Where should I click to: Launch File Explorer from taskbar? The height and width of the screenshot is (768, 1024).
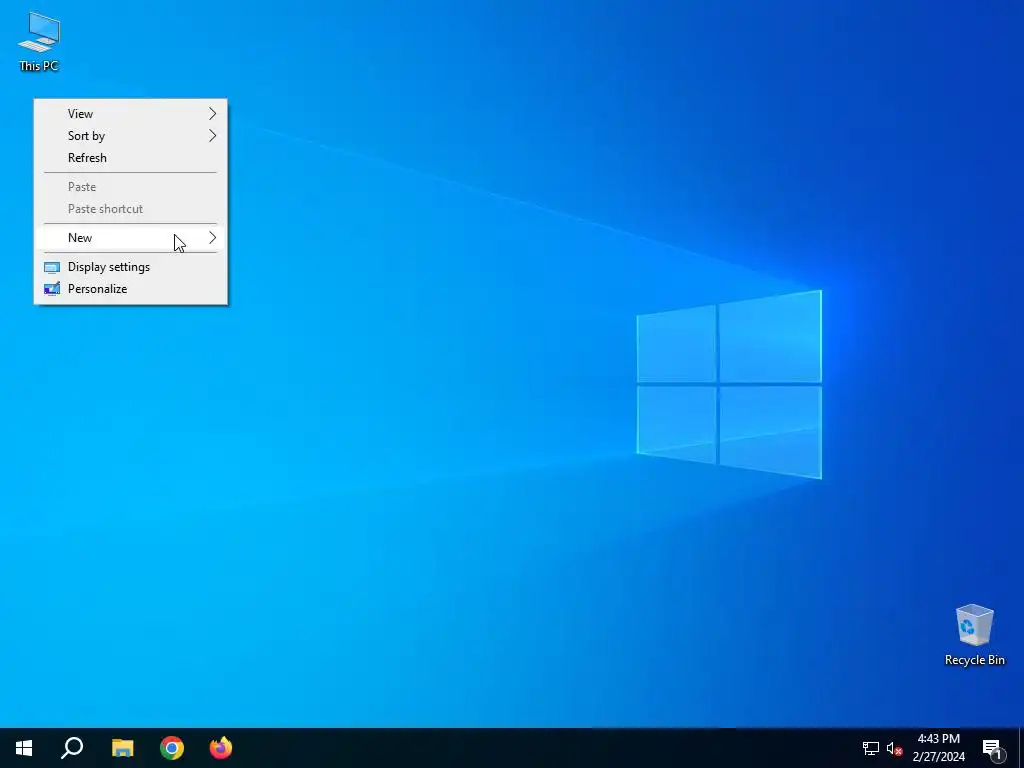(122, 748)
